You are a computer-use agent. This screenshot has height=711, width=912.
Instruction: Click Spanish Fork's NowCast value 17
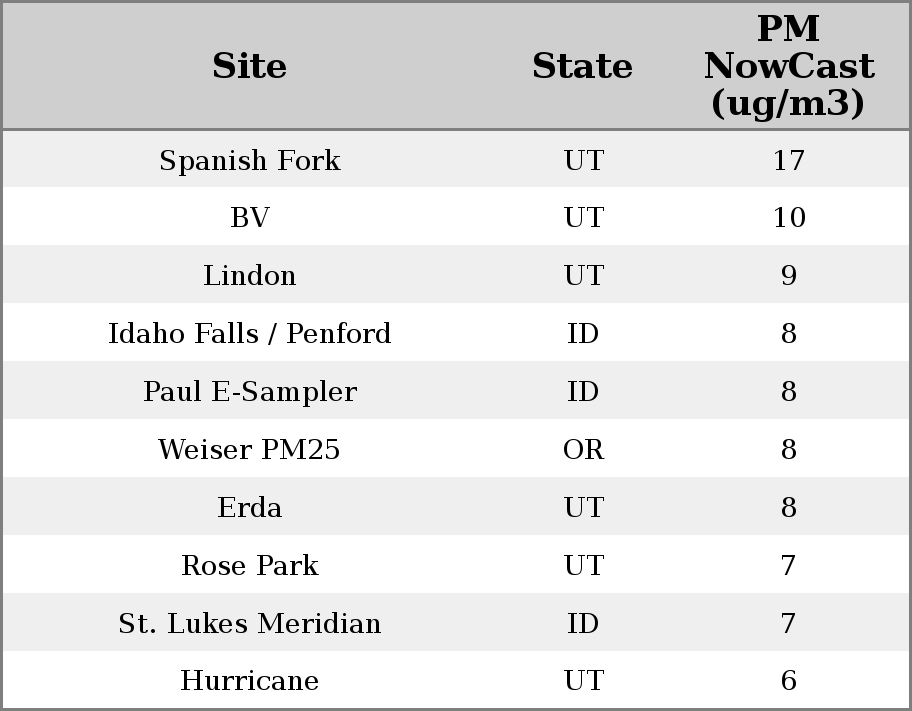(788, 160)
